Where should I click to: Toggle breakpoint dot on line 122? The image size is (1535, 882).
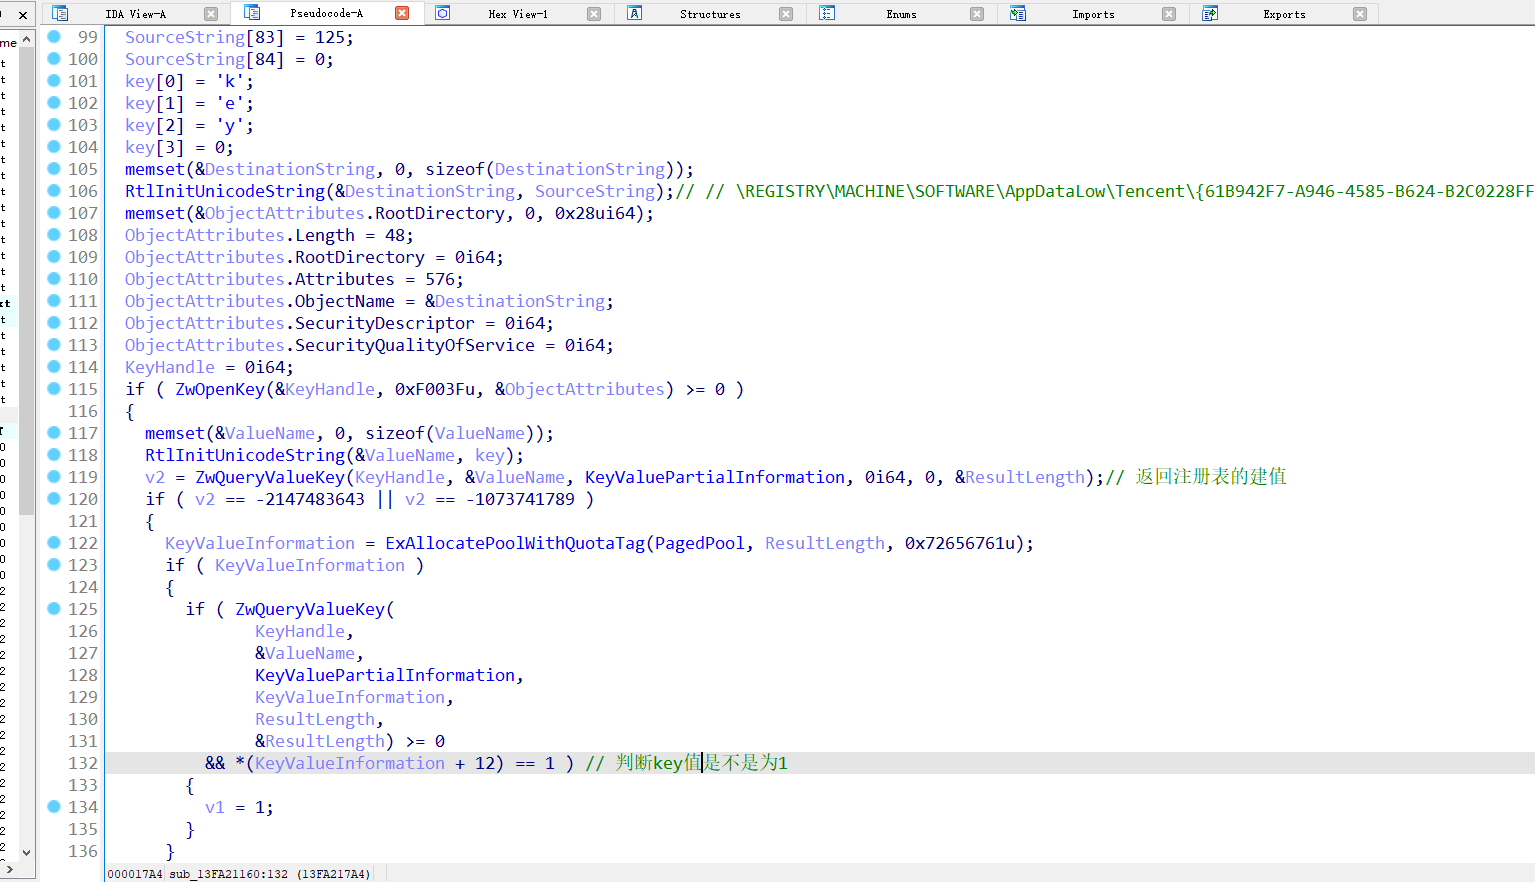click(x=54, y=542)
